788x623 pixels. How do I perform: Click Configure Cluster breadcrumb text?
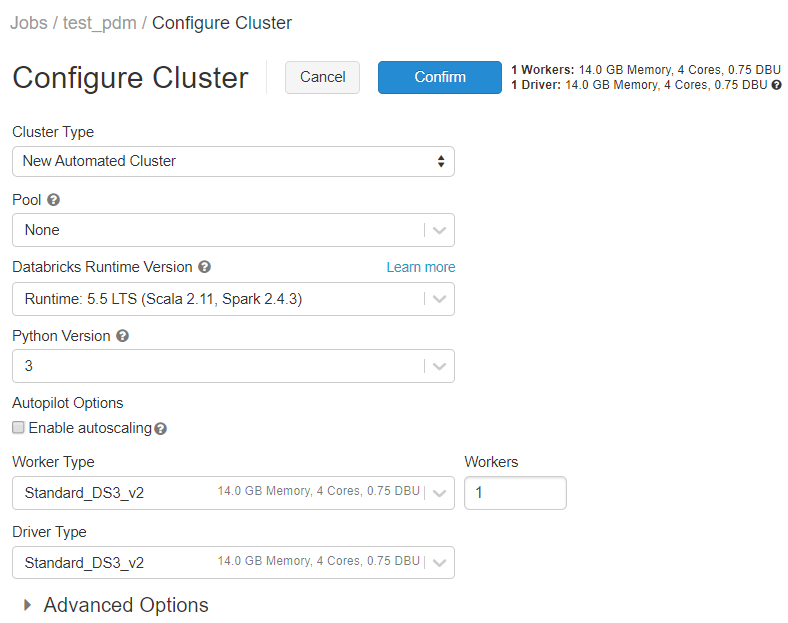pyautogui.click(x=222, y=23)
